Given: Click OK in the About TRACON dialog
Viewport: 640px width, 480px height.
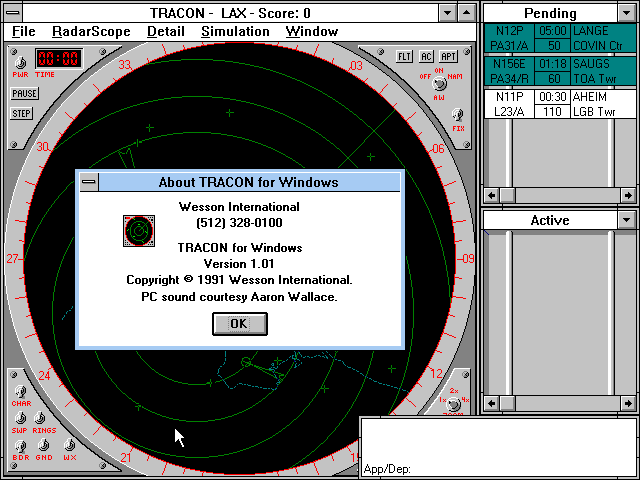Looking at the screenshot, I should (240, 324).
